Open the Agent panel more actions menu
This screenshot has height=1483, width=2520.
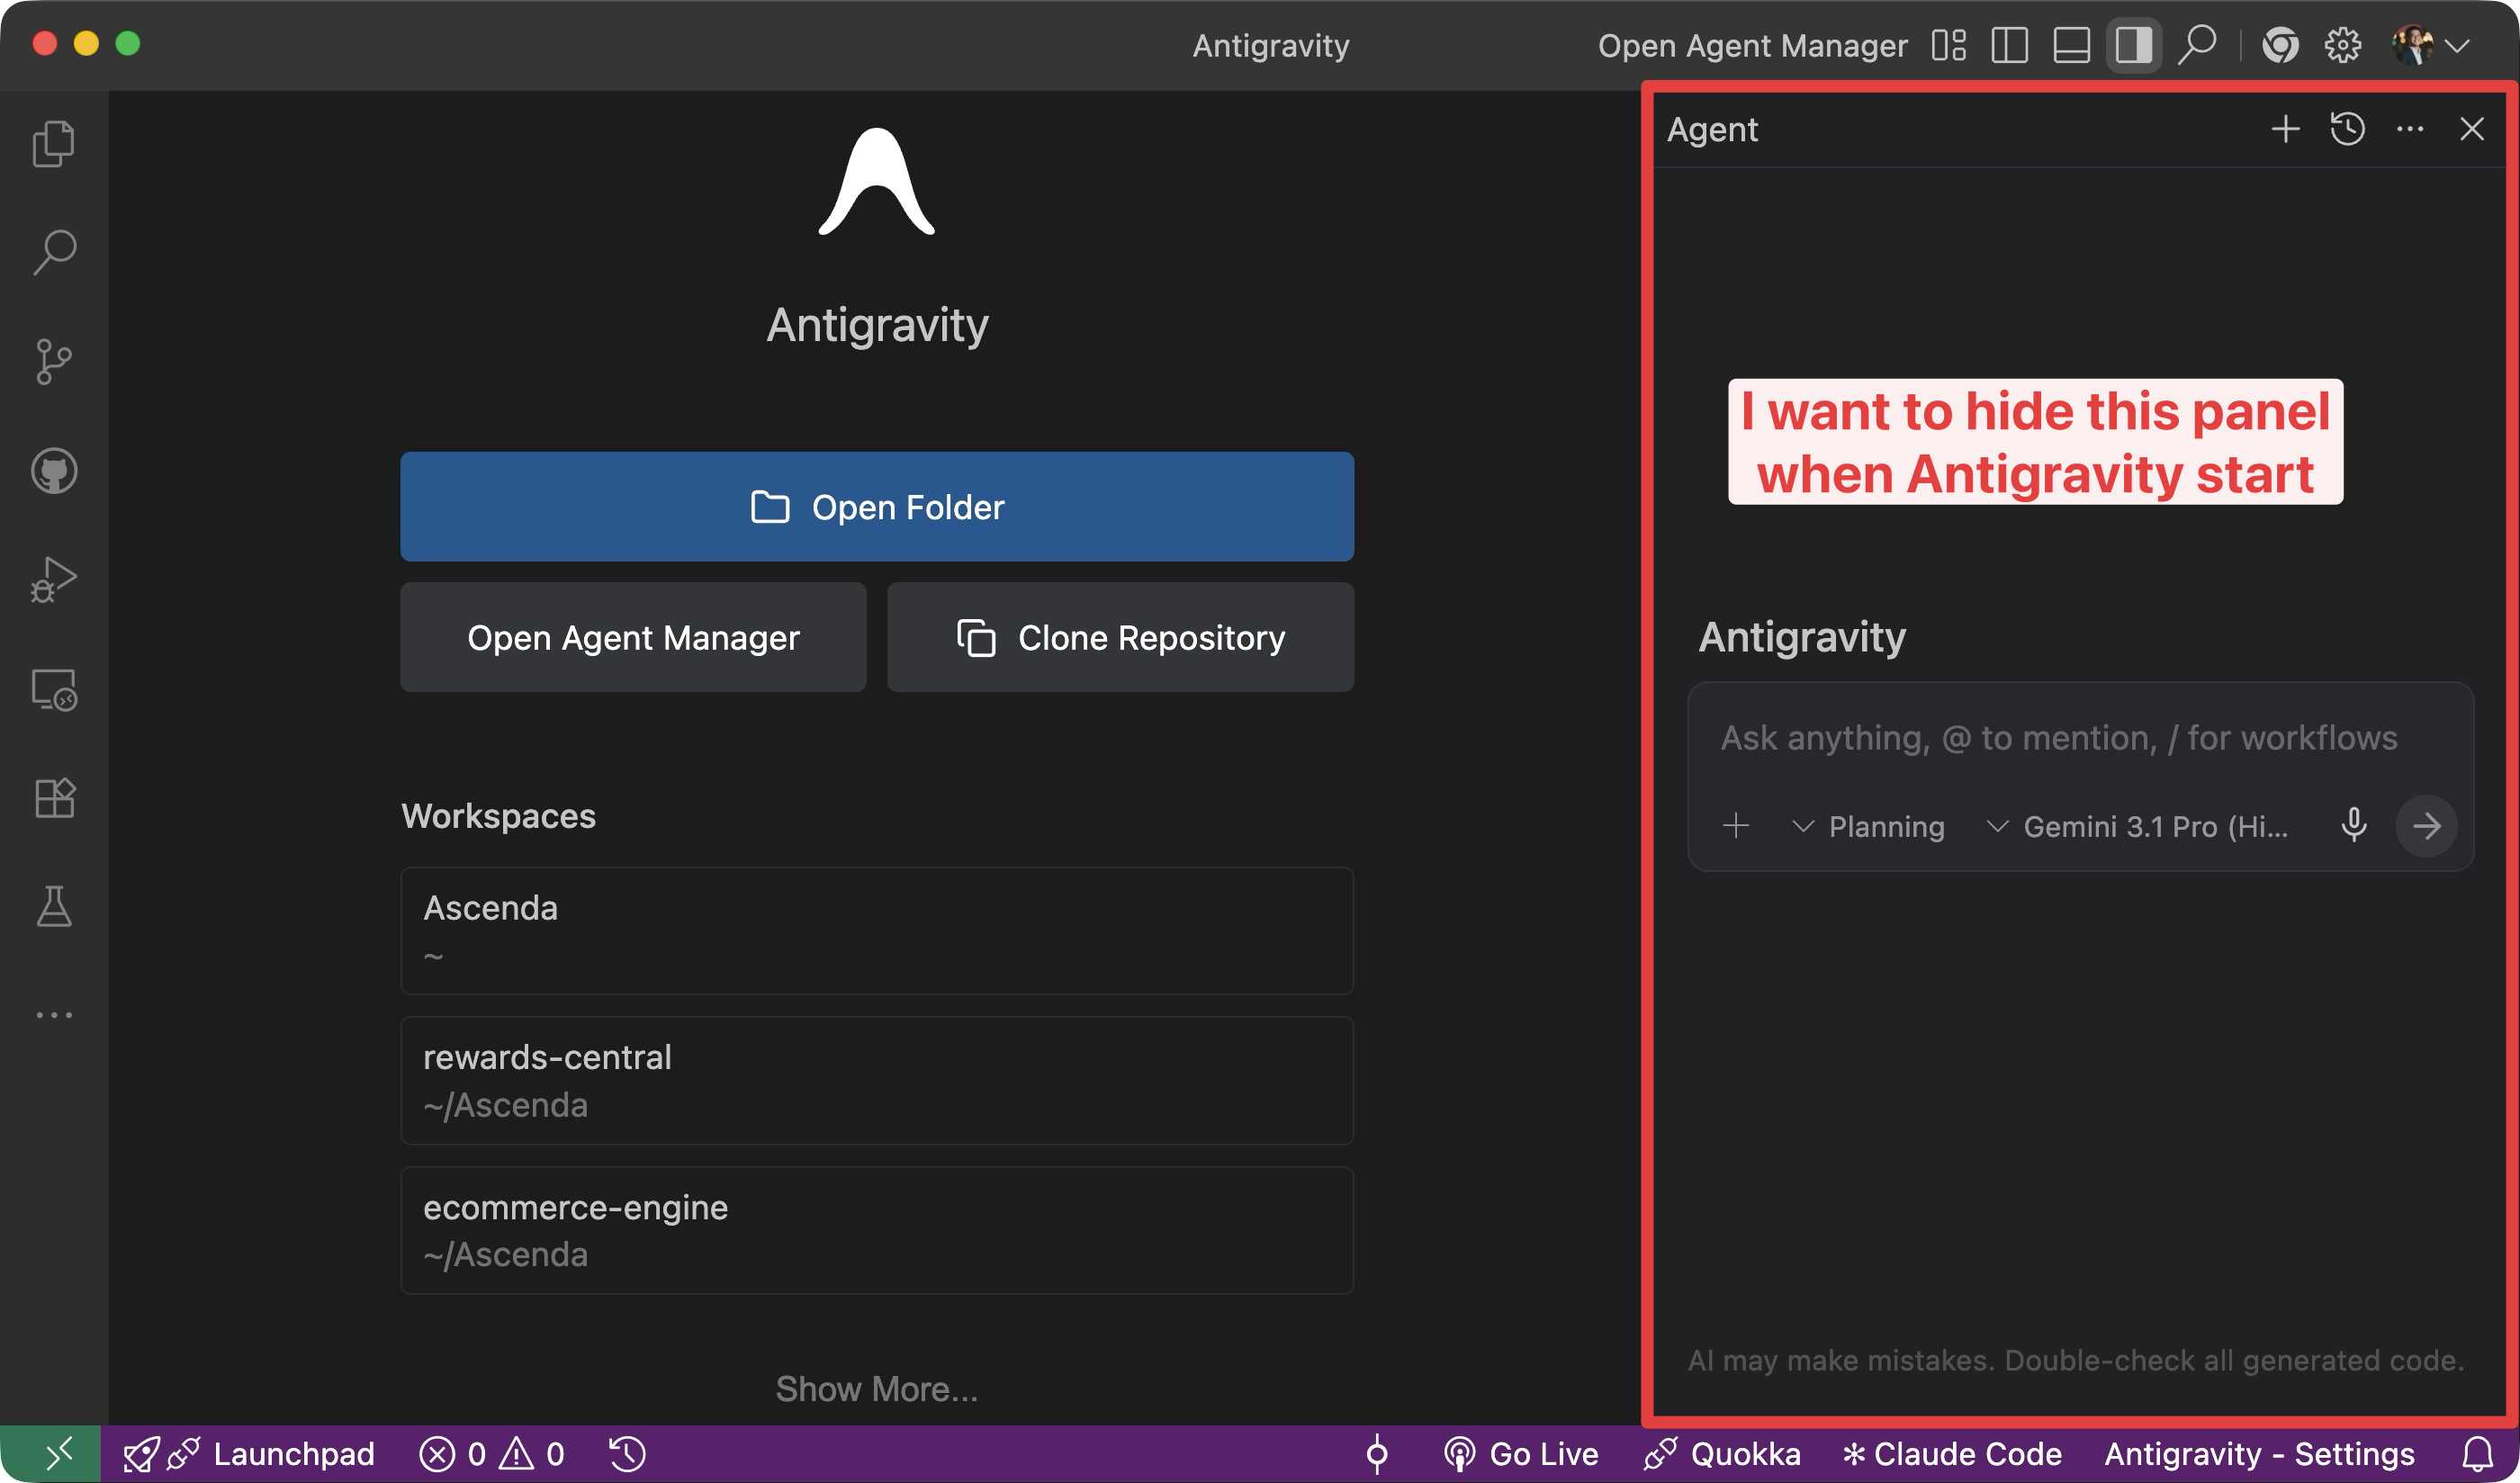(x=2410, y=129)
